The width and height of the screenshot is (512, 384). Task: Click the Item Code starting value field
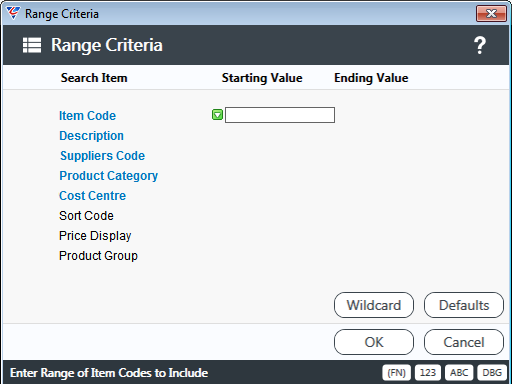(280, 115)
